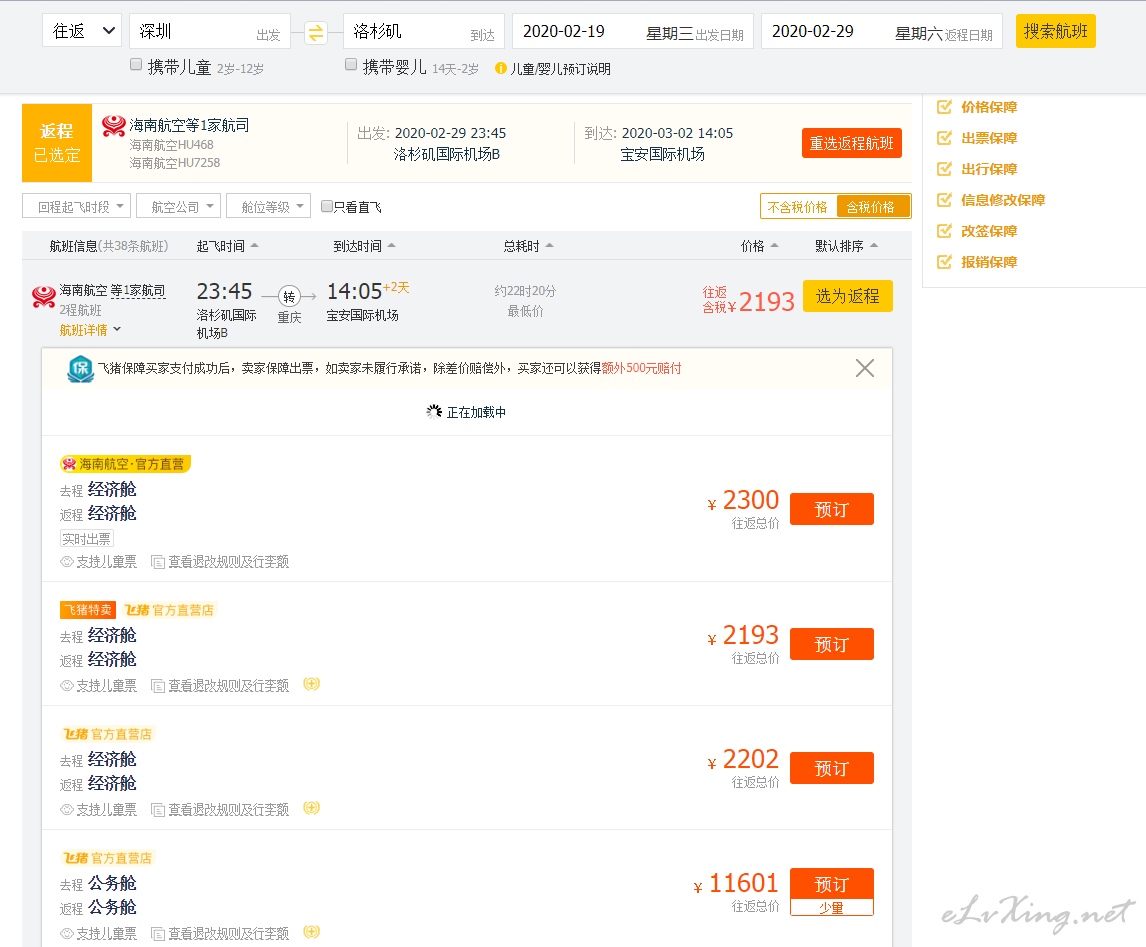The image size is (1146, 947).
Task: Enable the traveling with infant checkbox
Action: tap(351, 64)
